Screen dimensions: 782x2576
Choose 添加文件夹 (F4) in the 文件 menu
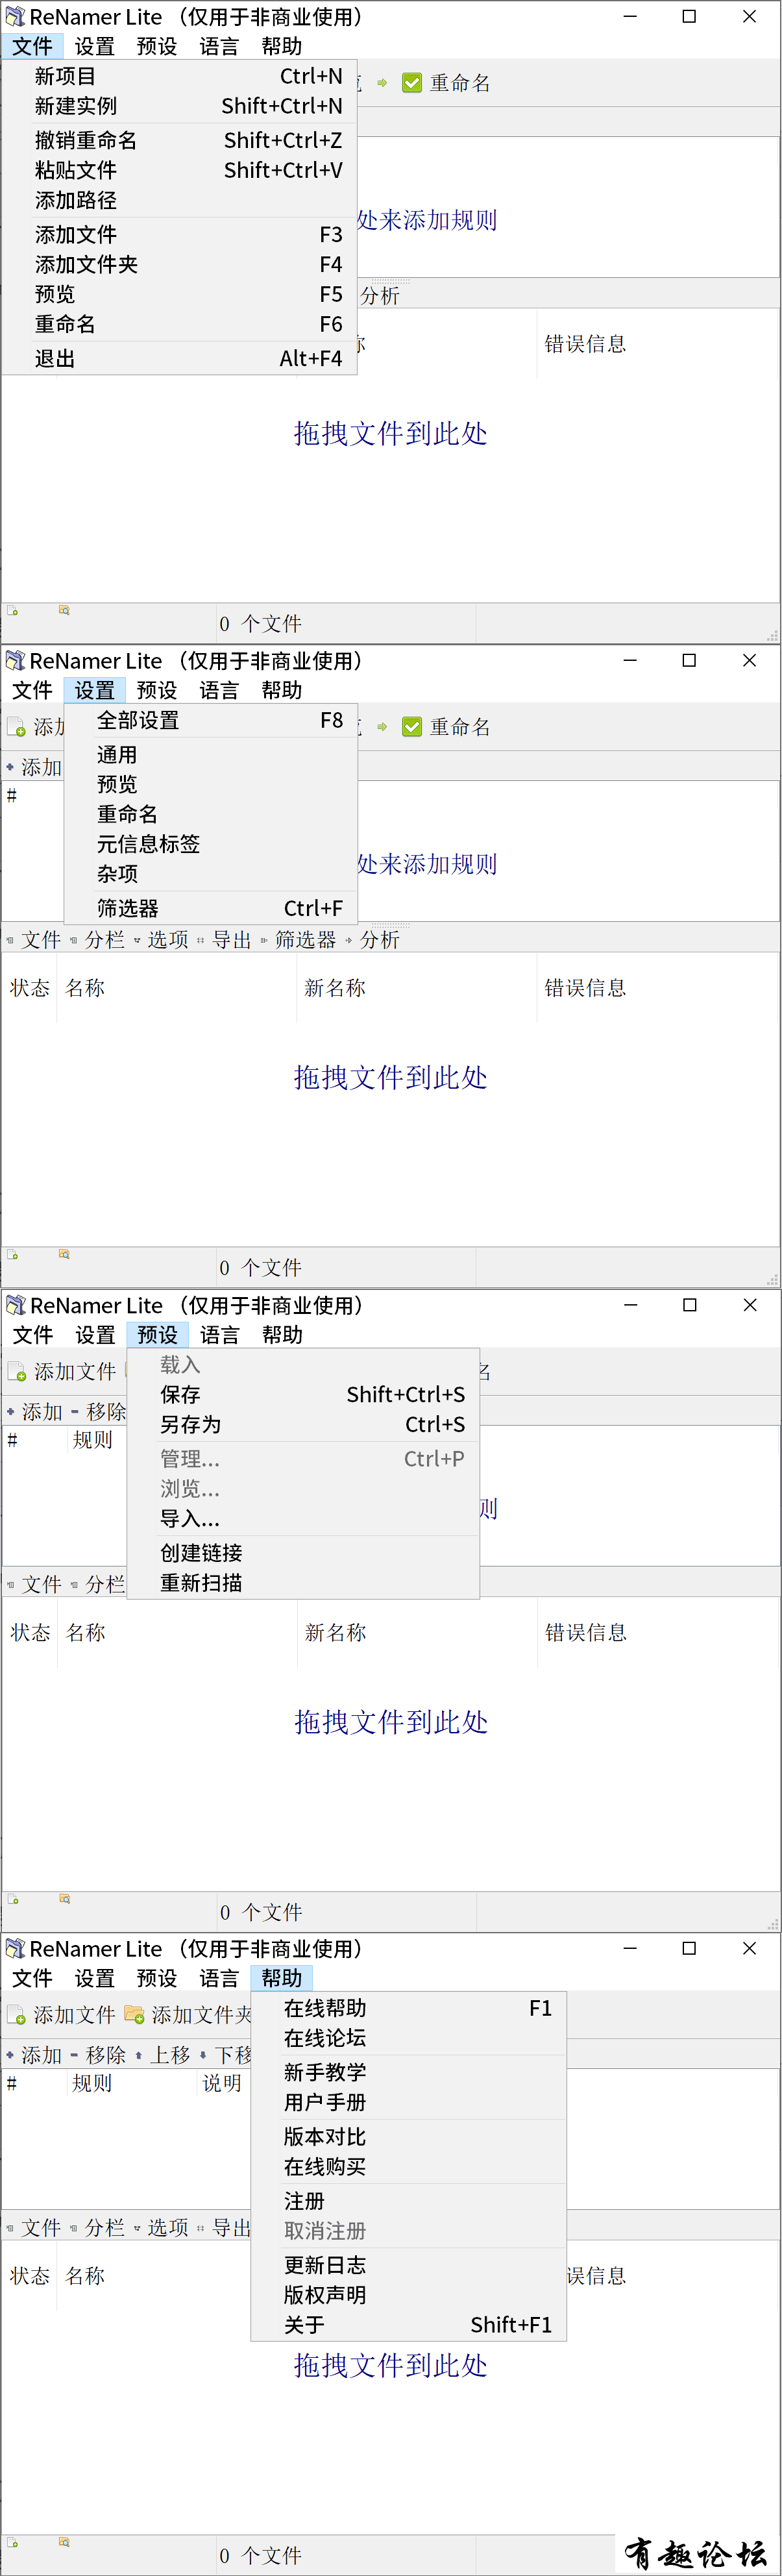180,264
